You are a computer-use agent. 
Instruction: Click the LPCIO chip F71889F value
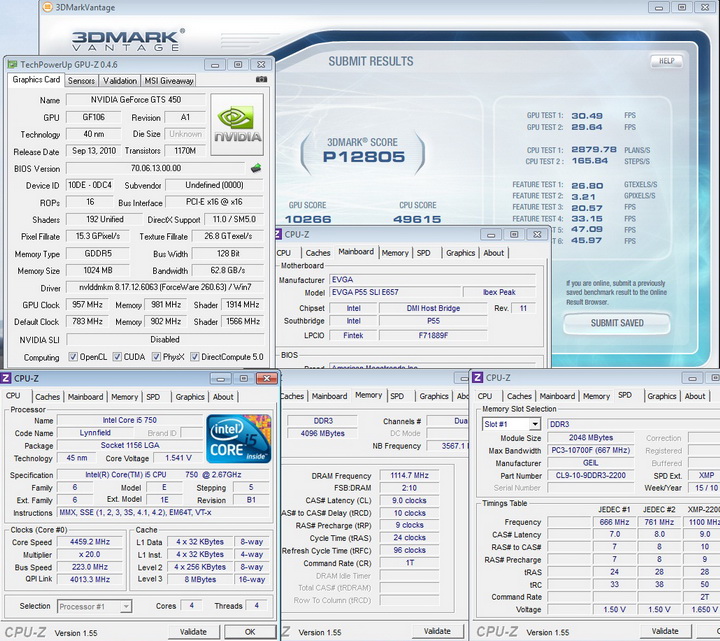point(433,336)
